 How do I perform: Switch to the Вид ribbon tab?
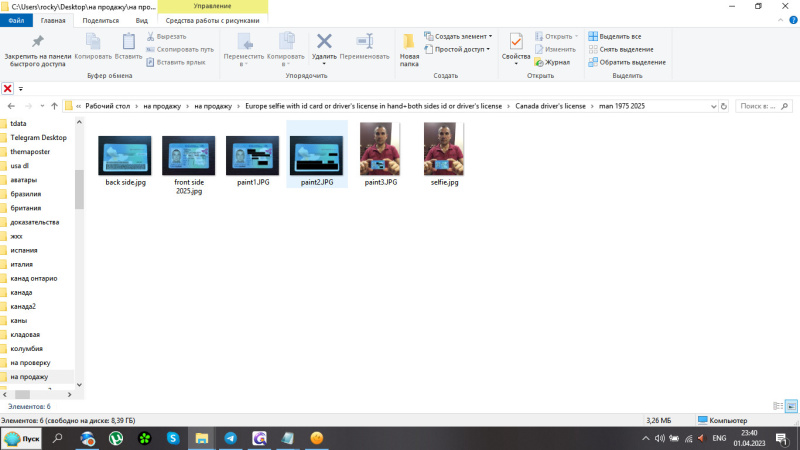tap(142, 20)
